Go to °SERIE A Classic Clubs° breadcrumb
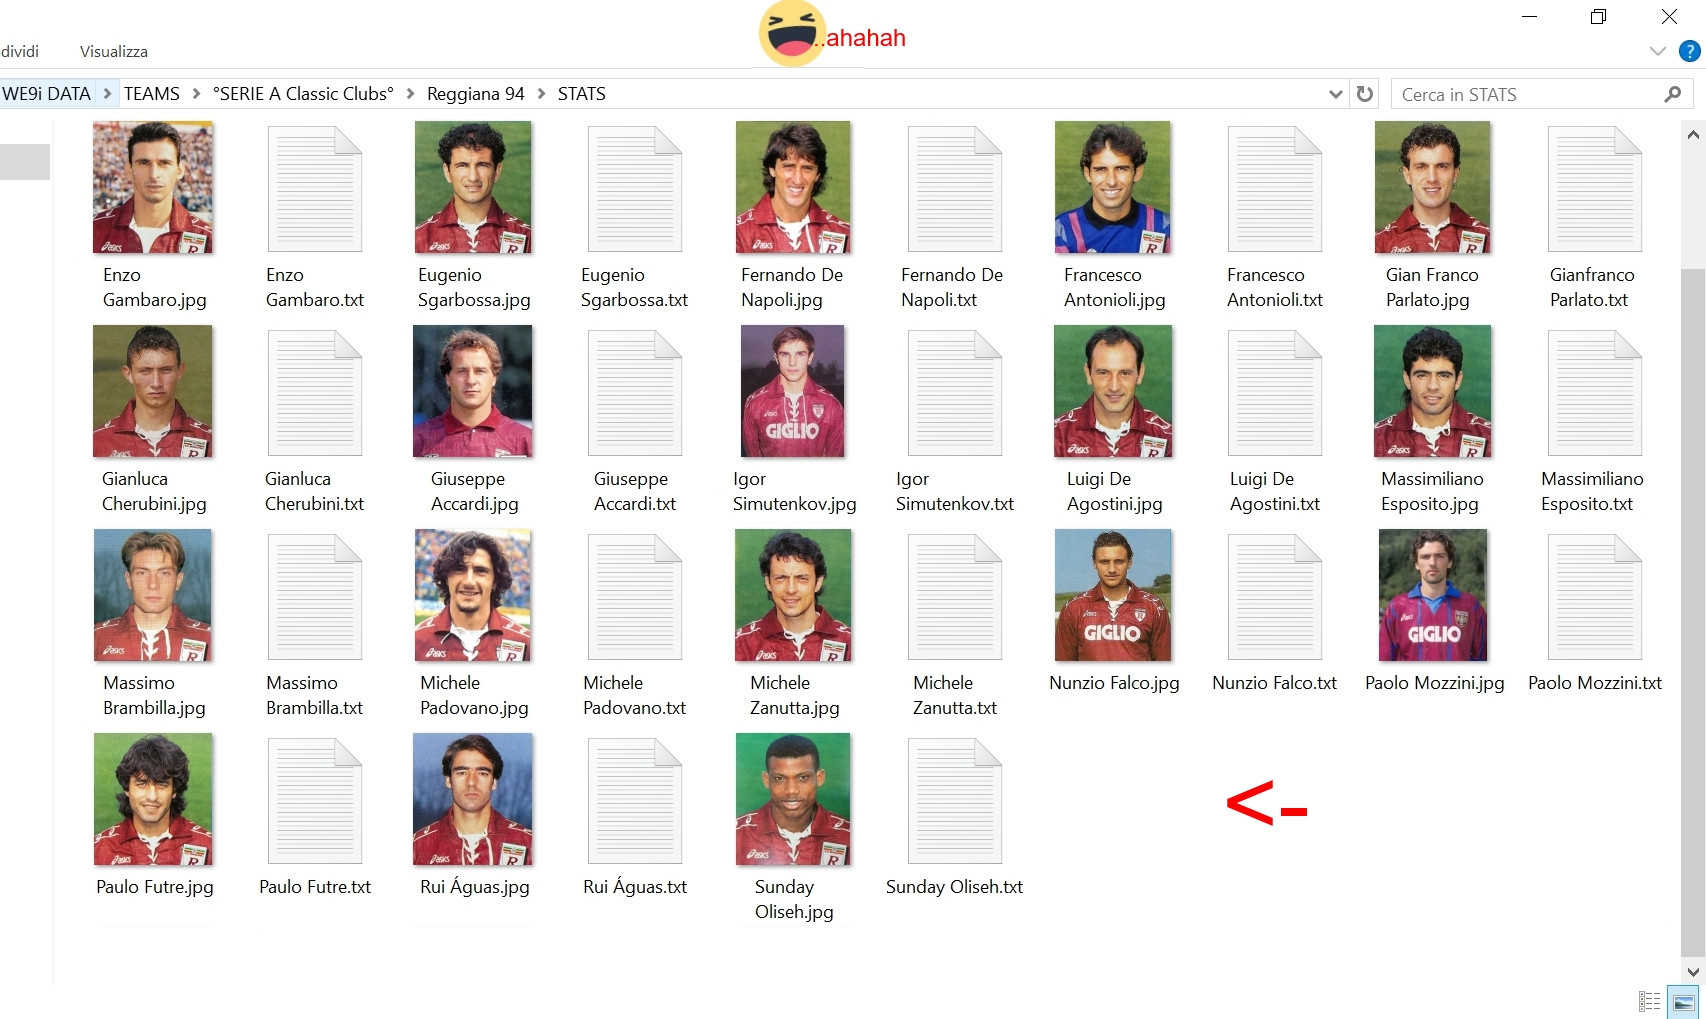This screenshot has height=1019, width=1706. pyautogui.click(x=303, y=94)
